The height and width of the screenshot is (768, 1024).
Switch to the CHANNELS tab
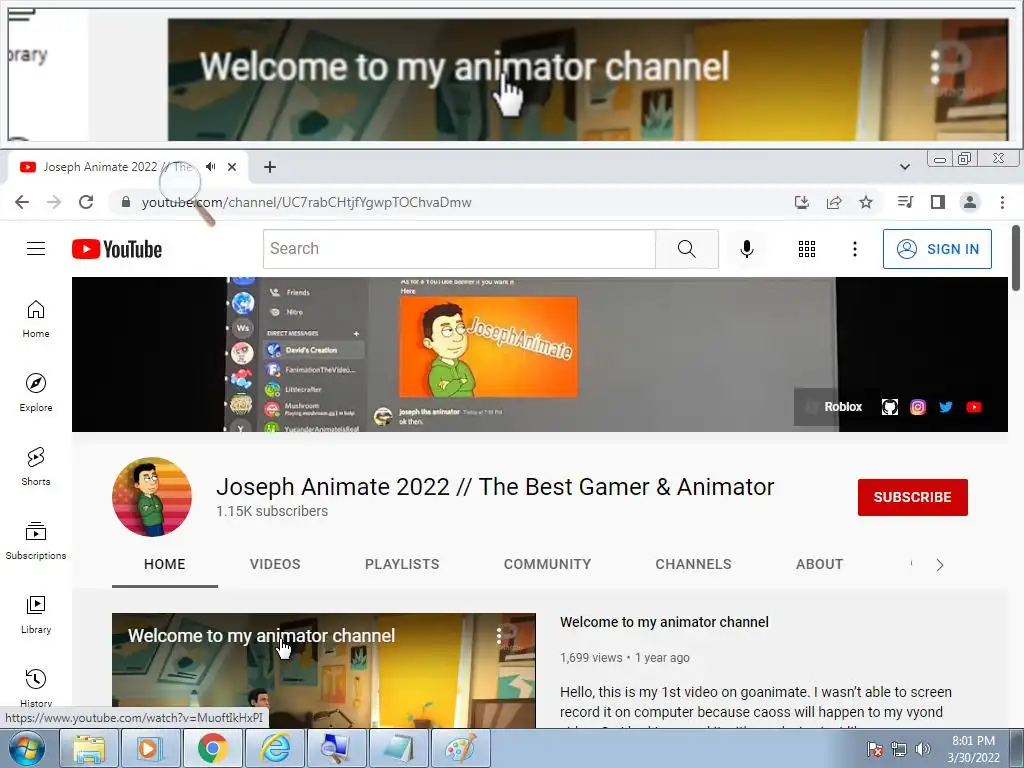[694, 564]
